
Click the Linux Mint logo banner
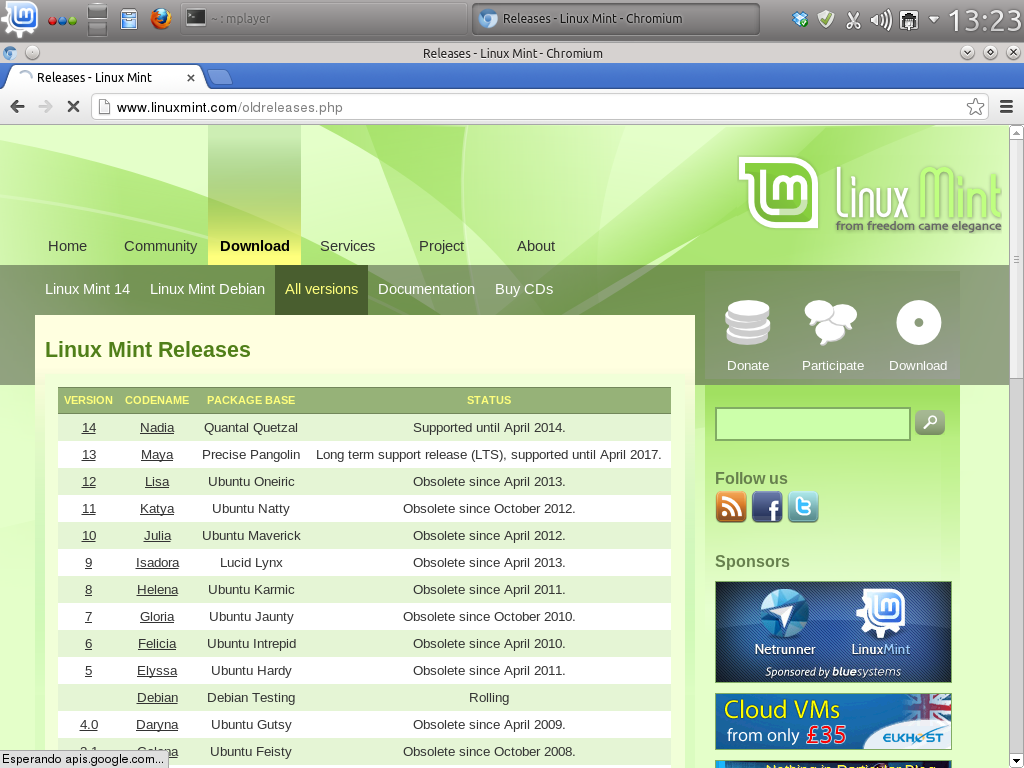pyautogui.click(x=869, y=193)
